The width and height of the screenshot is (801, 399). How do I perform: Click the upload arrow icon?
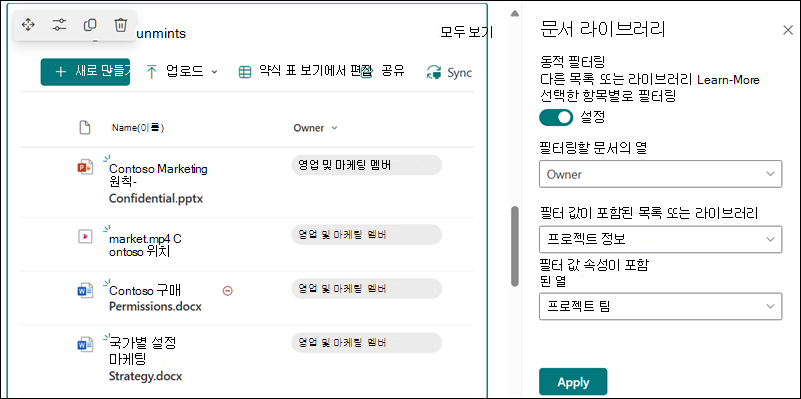tap(152, 72)
